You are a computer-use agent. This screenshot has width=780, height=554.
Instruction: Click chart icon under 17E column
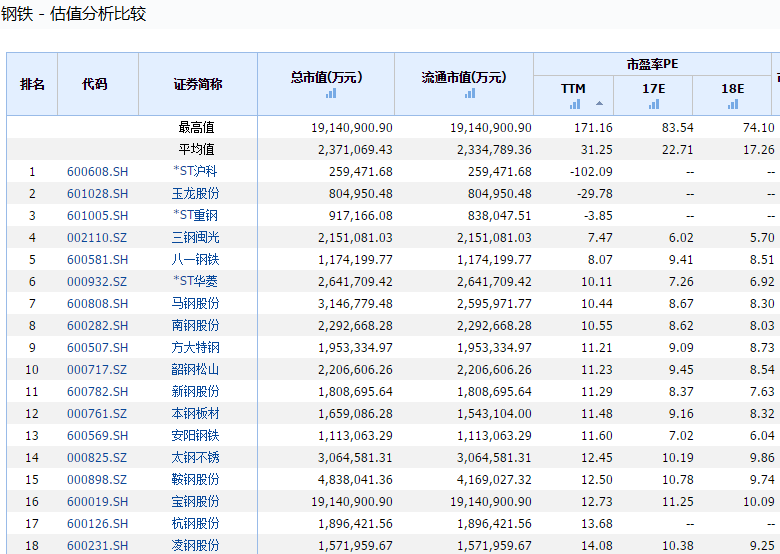pos(654,104)
